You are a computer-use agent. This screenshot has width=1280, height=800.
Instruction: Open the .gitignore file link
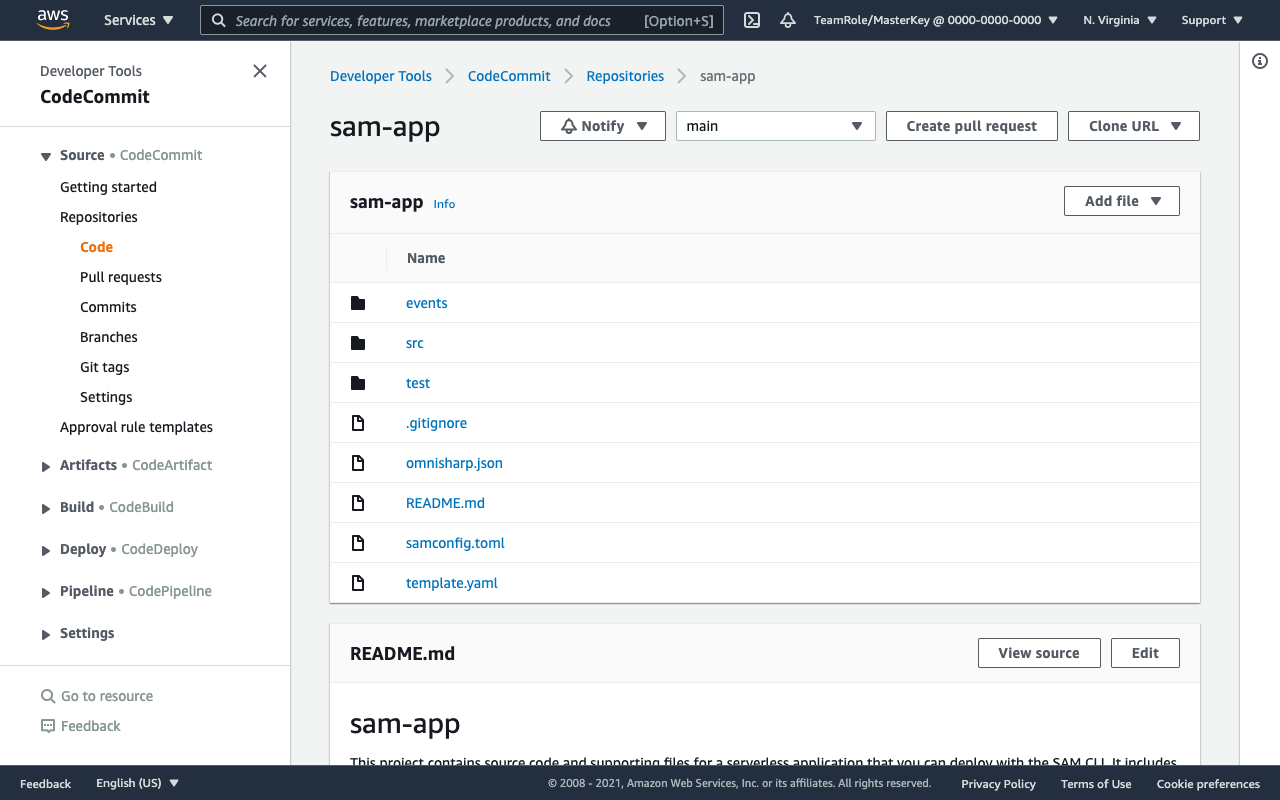click(436, 423)
